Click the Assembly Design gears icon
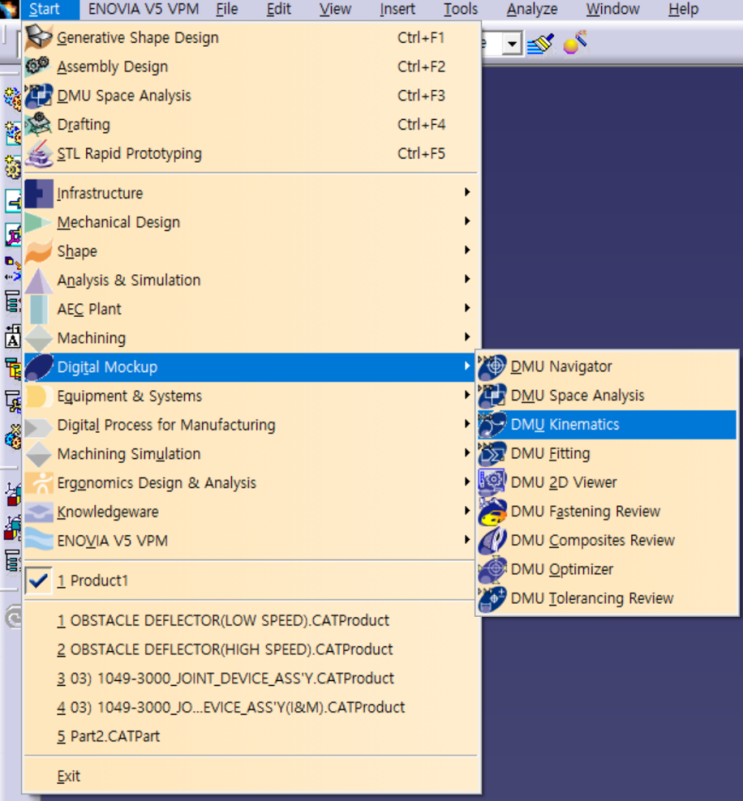The height and width of the screenshot is (801, 743). point(38,66)
